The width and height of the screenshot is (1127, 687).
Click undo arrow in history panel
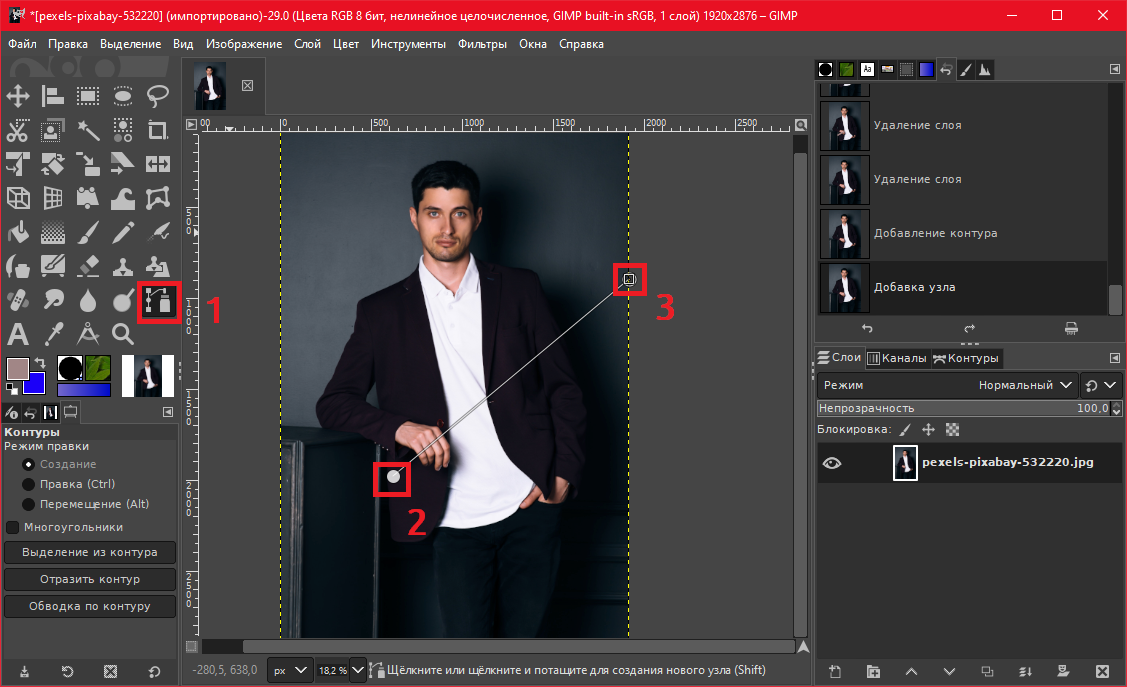click(x=867, y=328)
